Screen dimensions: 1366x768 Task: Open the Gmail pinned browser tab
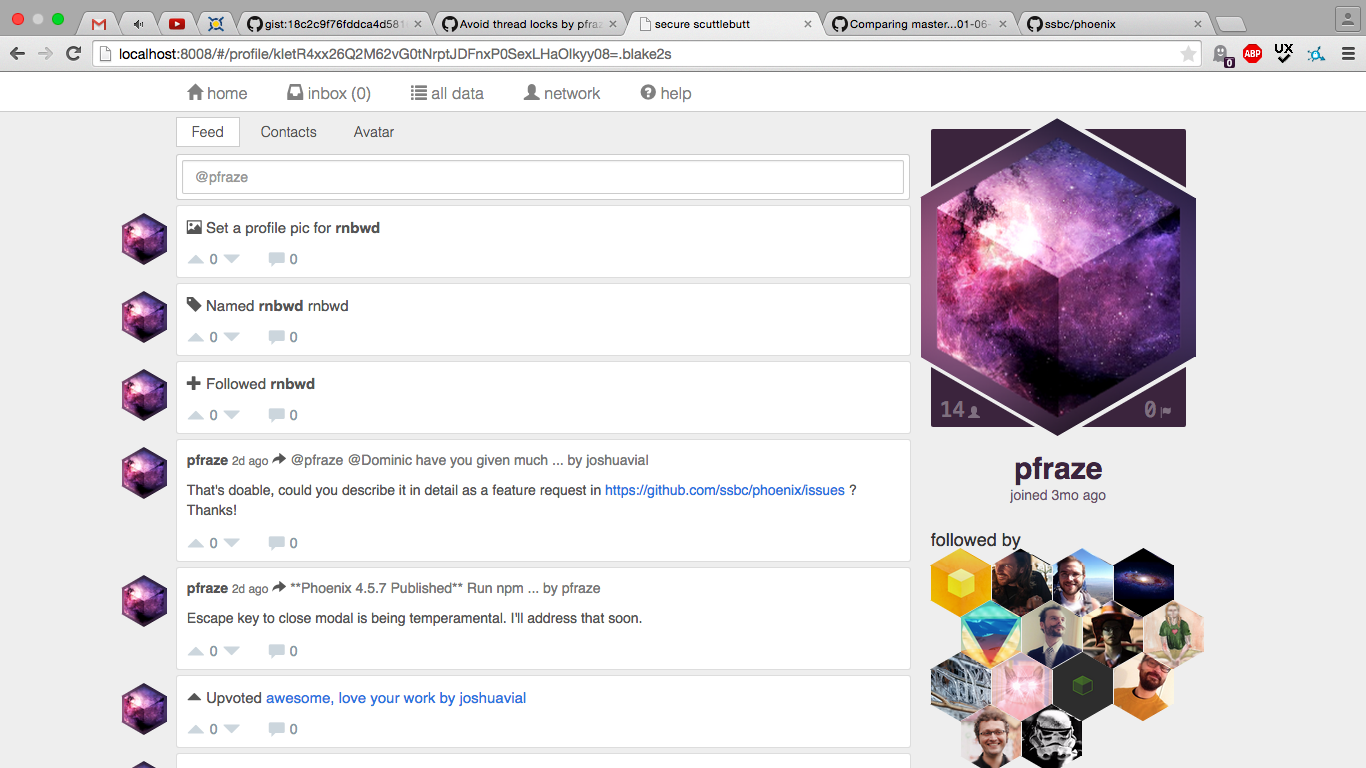(99, 24)
